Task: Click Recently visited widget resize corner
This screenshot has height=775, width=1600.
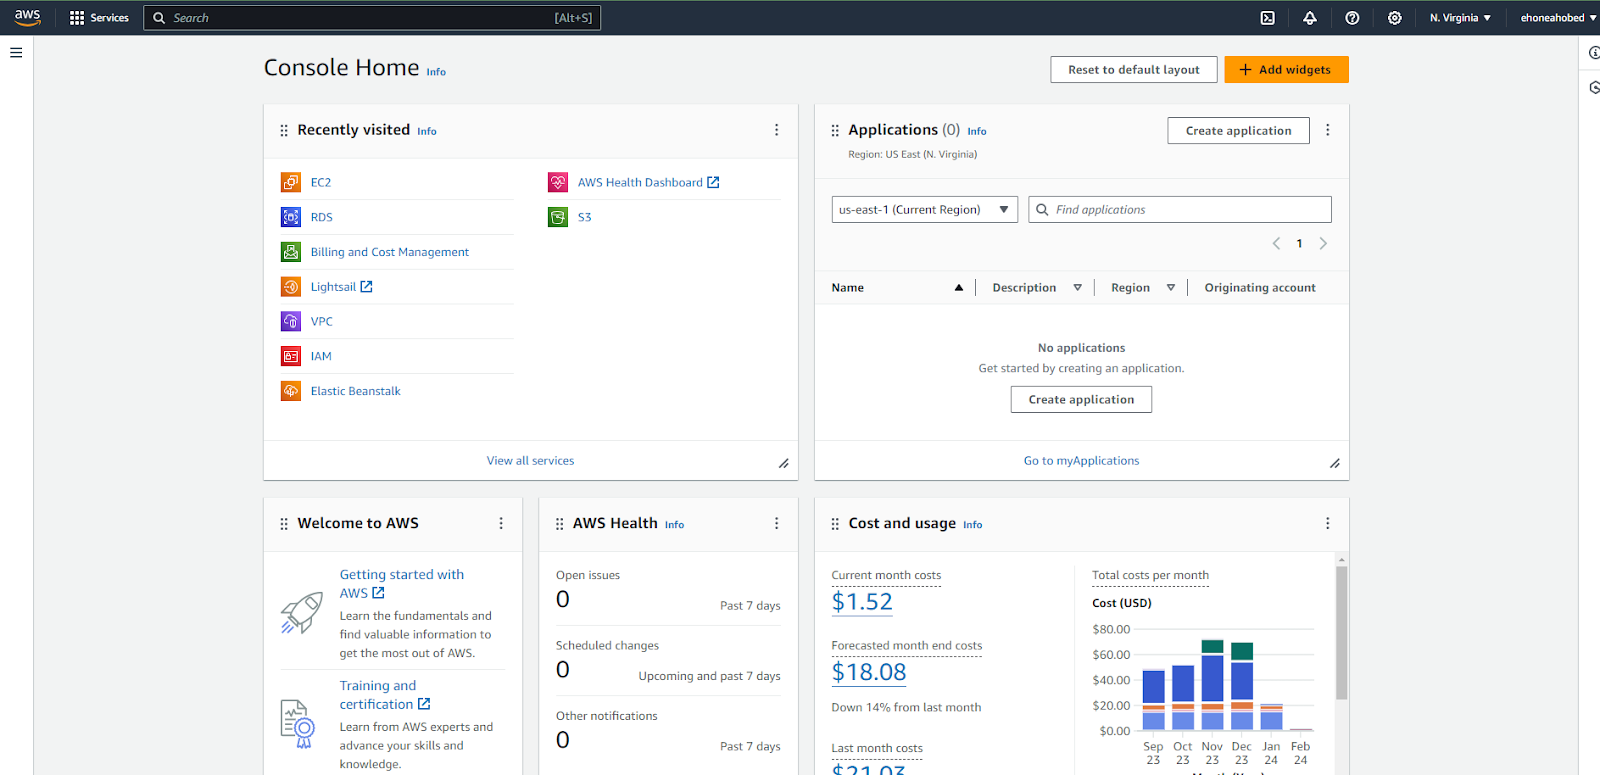Action: [x=784, y=463]
